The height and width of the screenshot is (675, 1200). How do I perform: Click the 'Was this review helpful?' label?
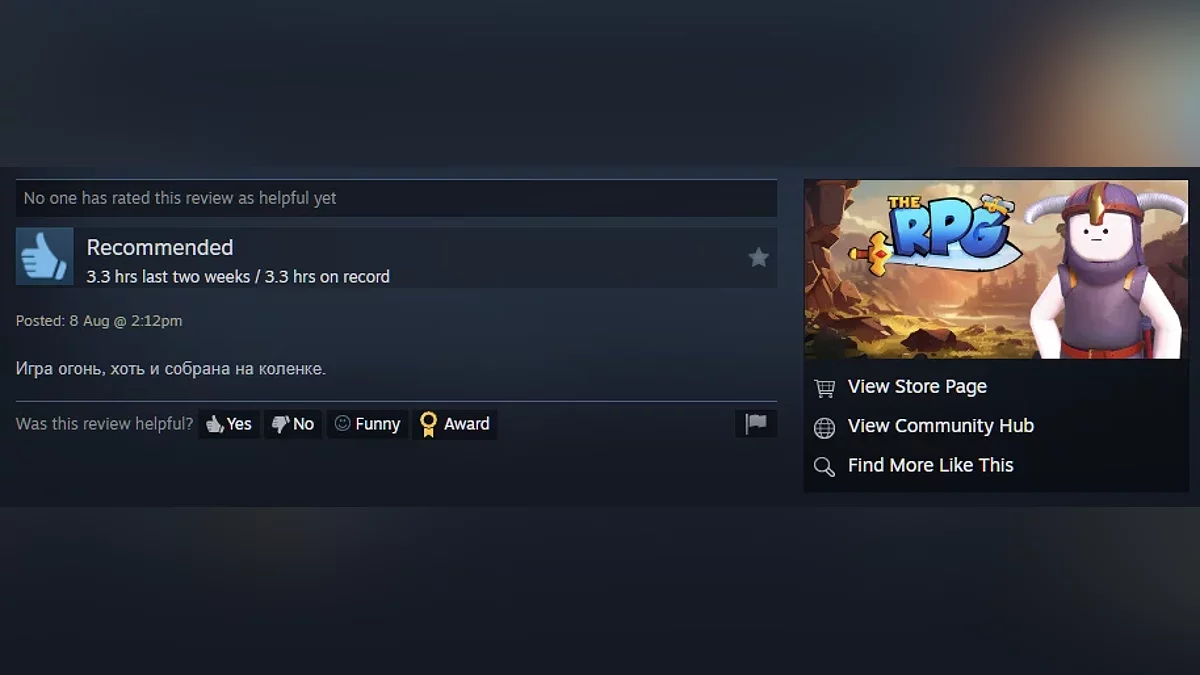click(x=104, y=424)
